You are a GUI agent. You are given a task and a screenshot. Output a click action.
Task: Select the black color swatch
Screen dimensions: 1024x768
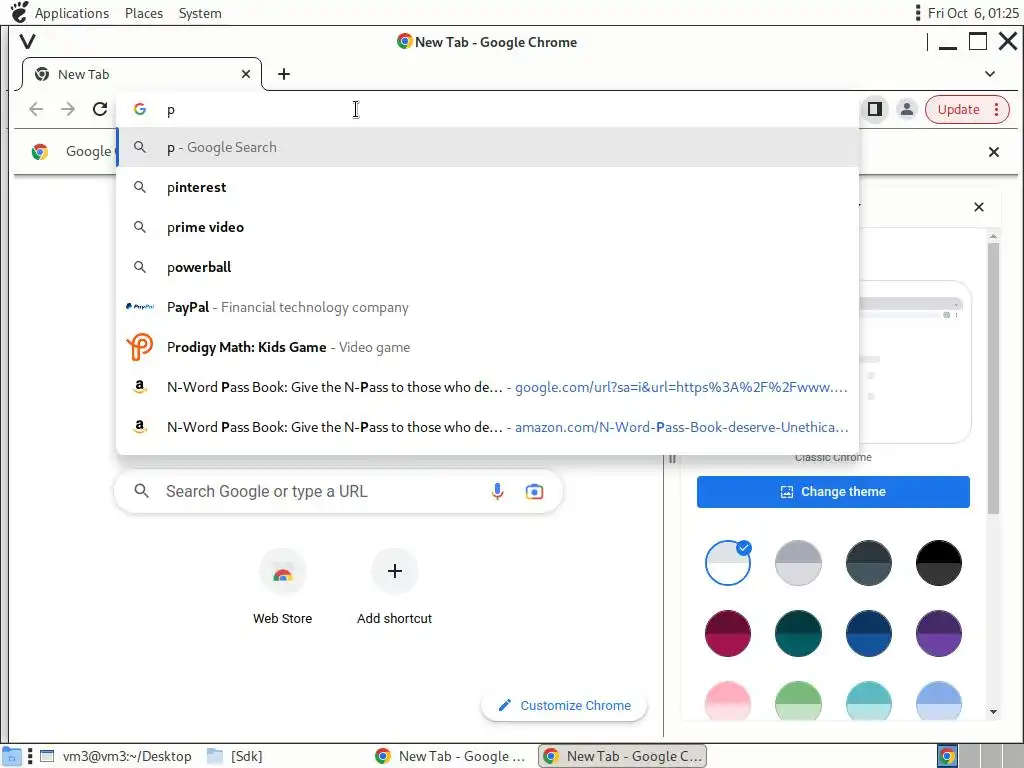[938, 562]
